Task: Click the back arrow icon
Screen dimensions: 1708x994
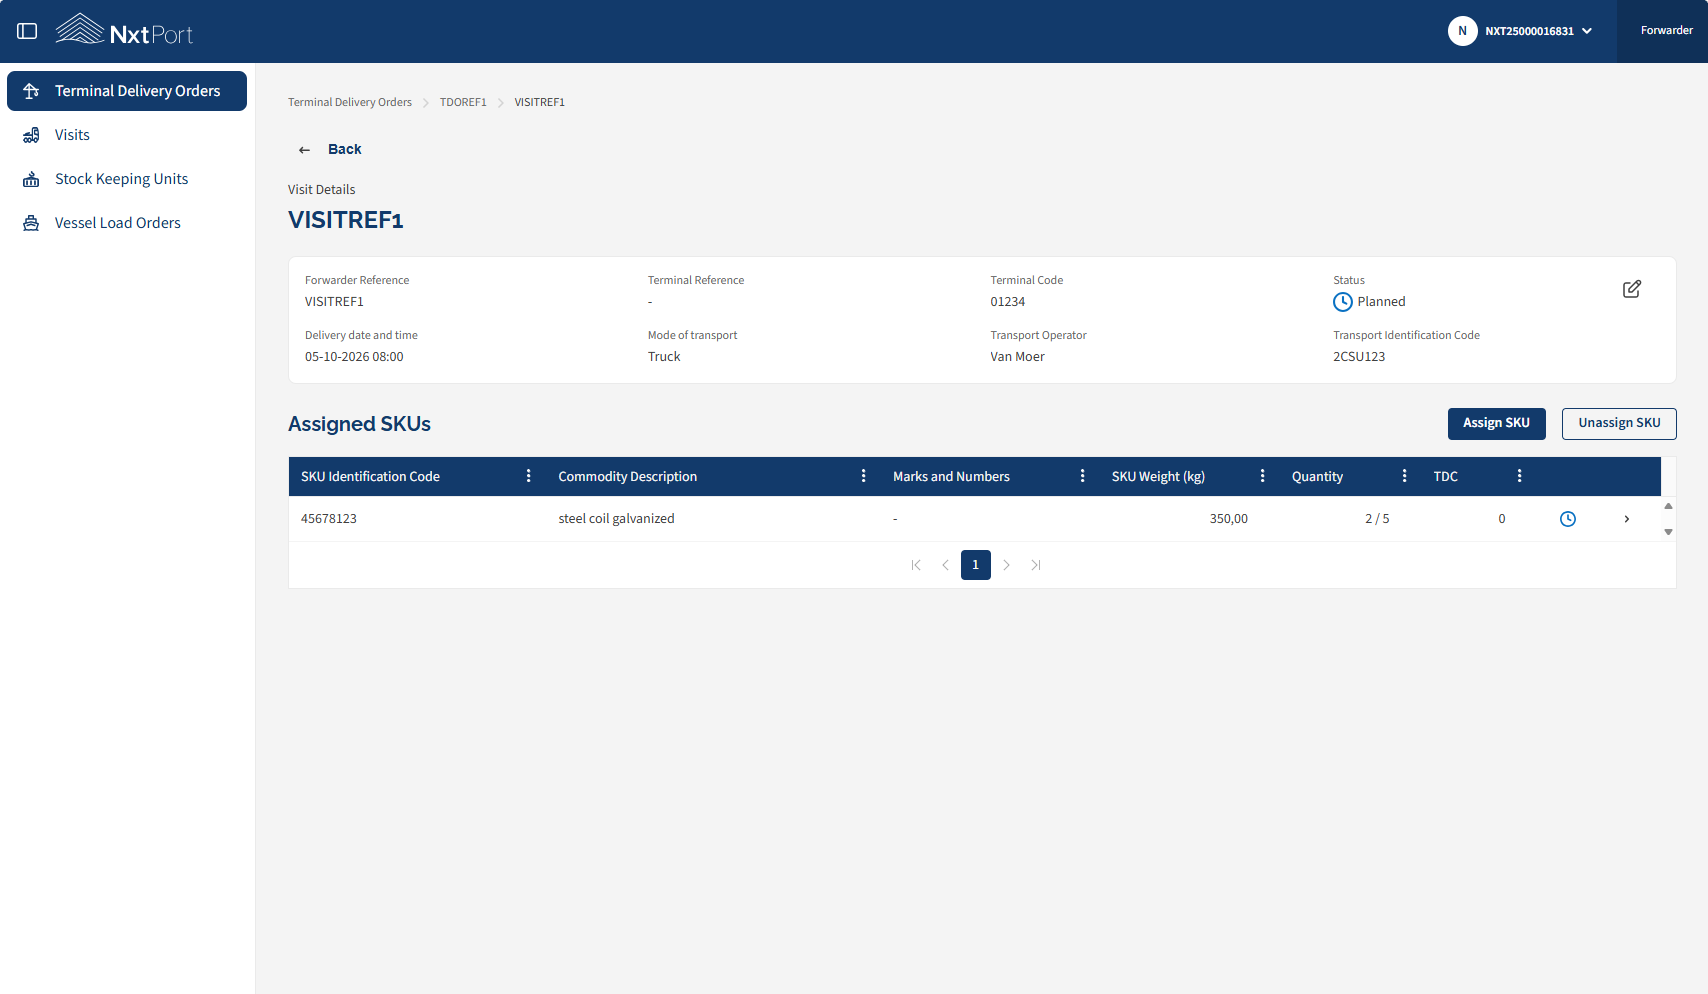Action: pos(304,150)
